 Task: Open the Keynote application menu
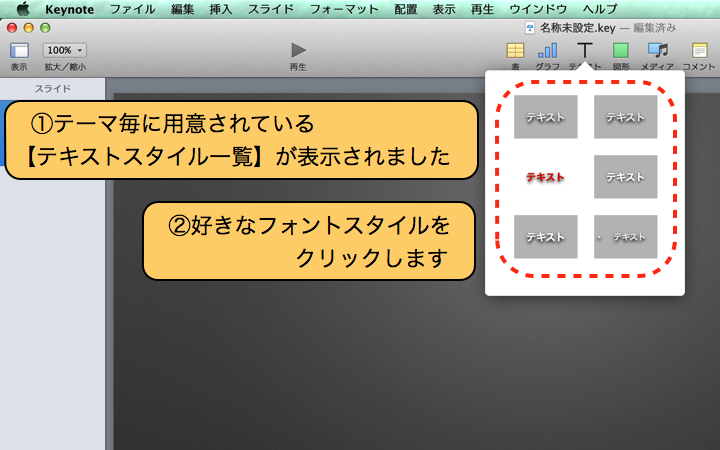tap(70, 9)
